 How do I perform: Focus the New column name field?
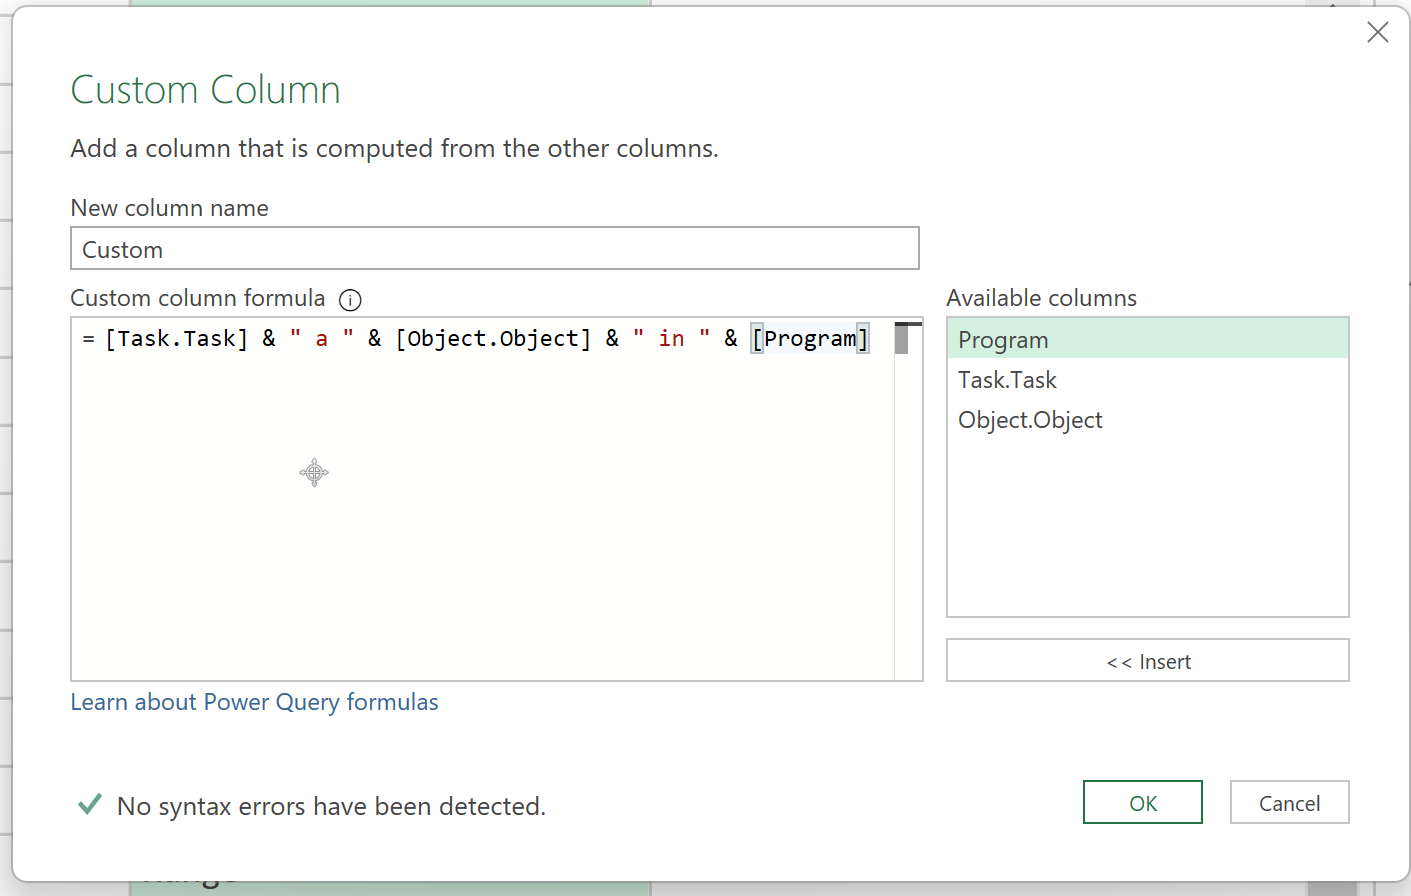coord(494,249)
